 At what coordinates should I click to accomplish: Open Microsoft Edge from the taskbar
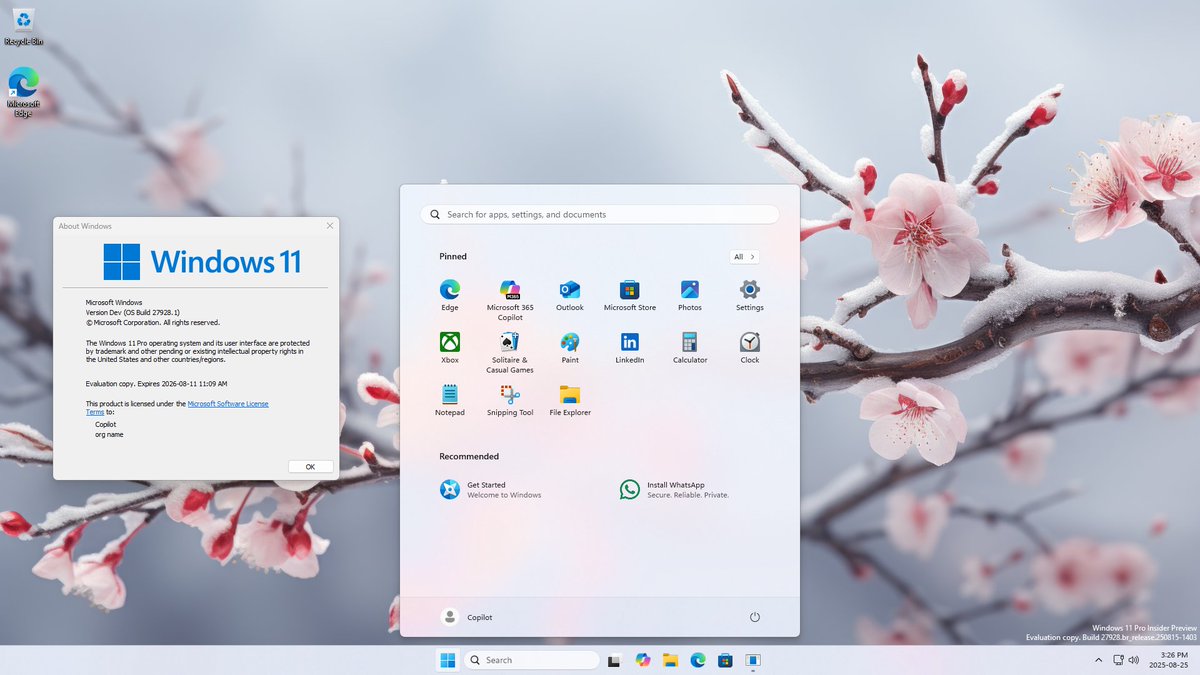click(x=698, y=660)
